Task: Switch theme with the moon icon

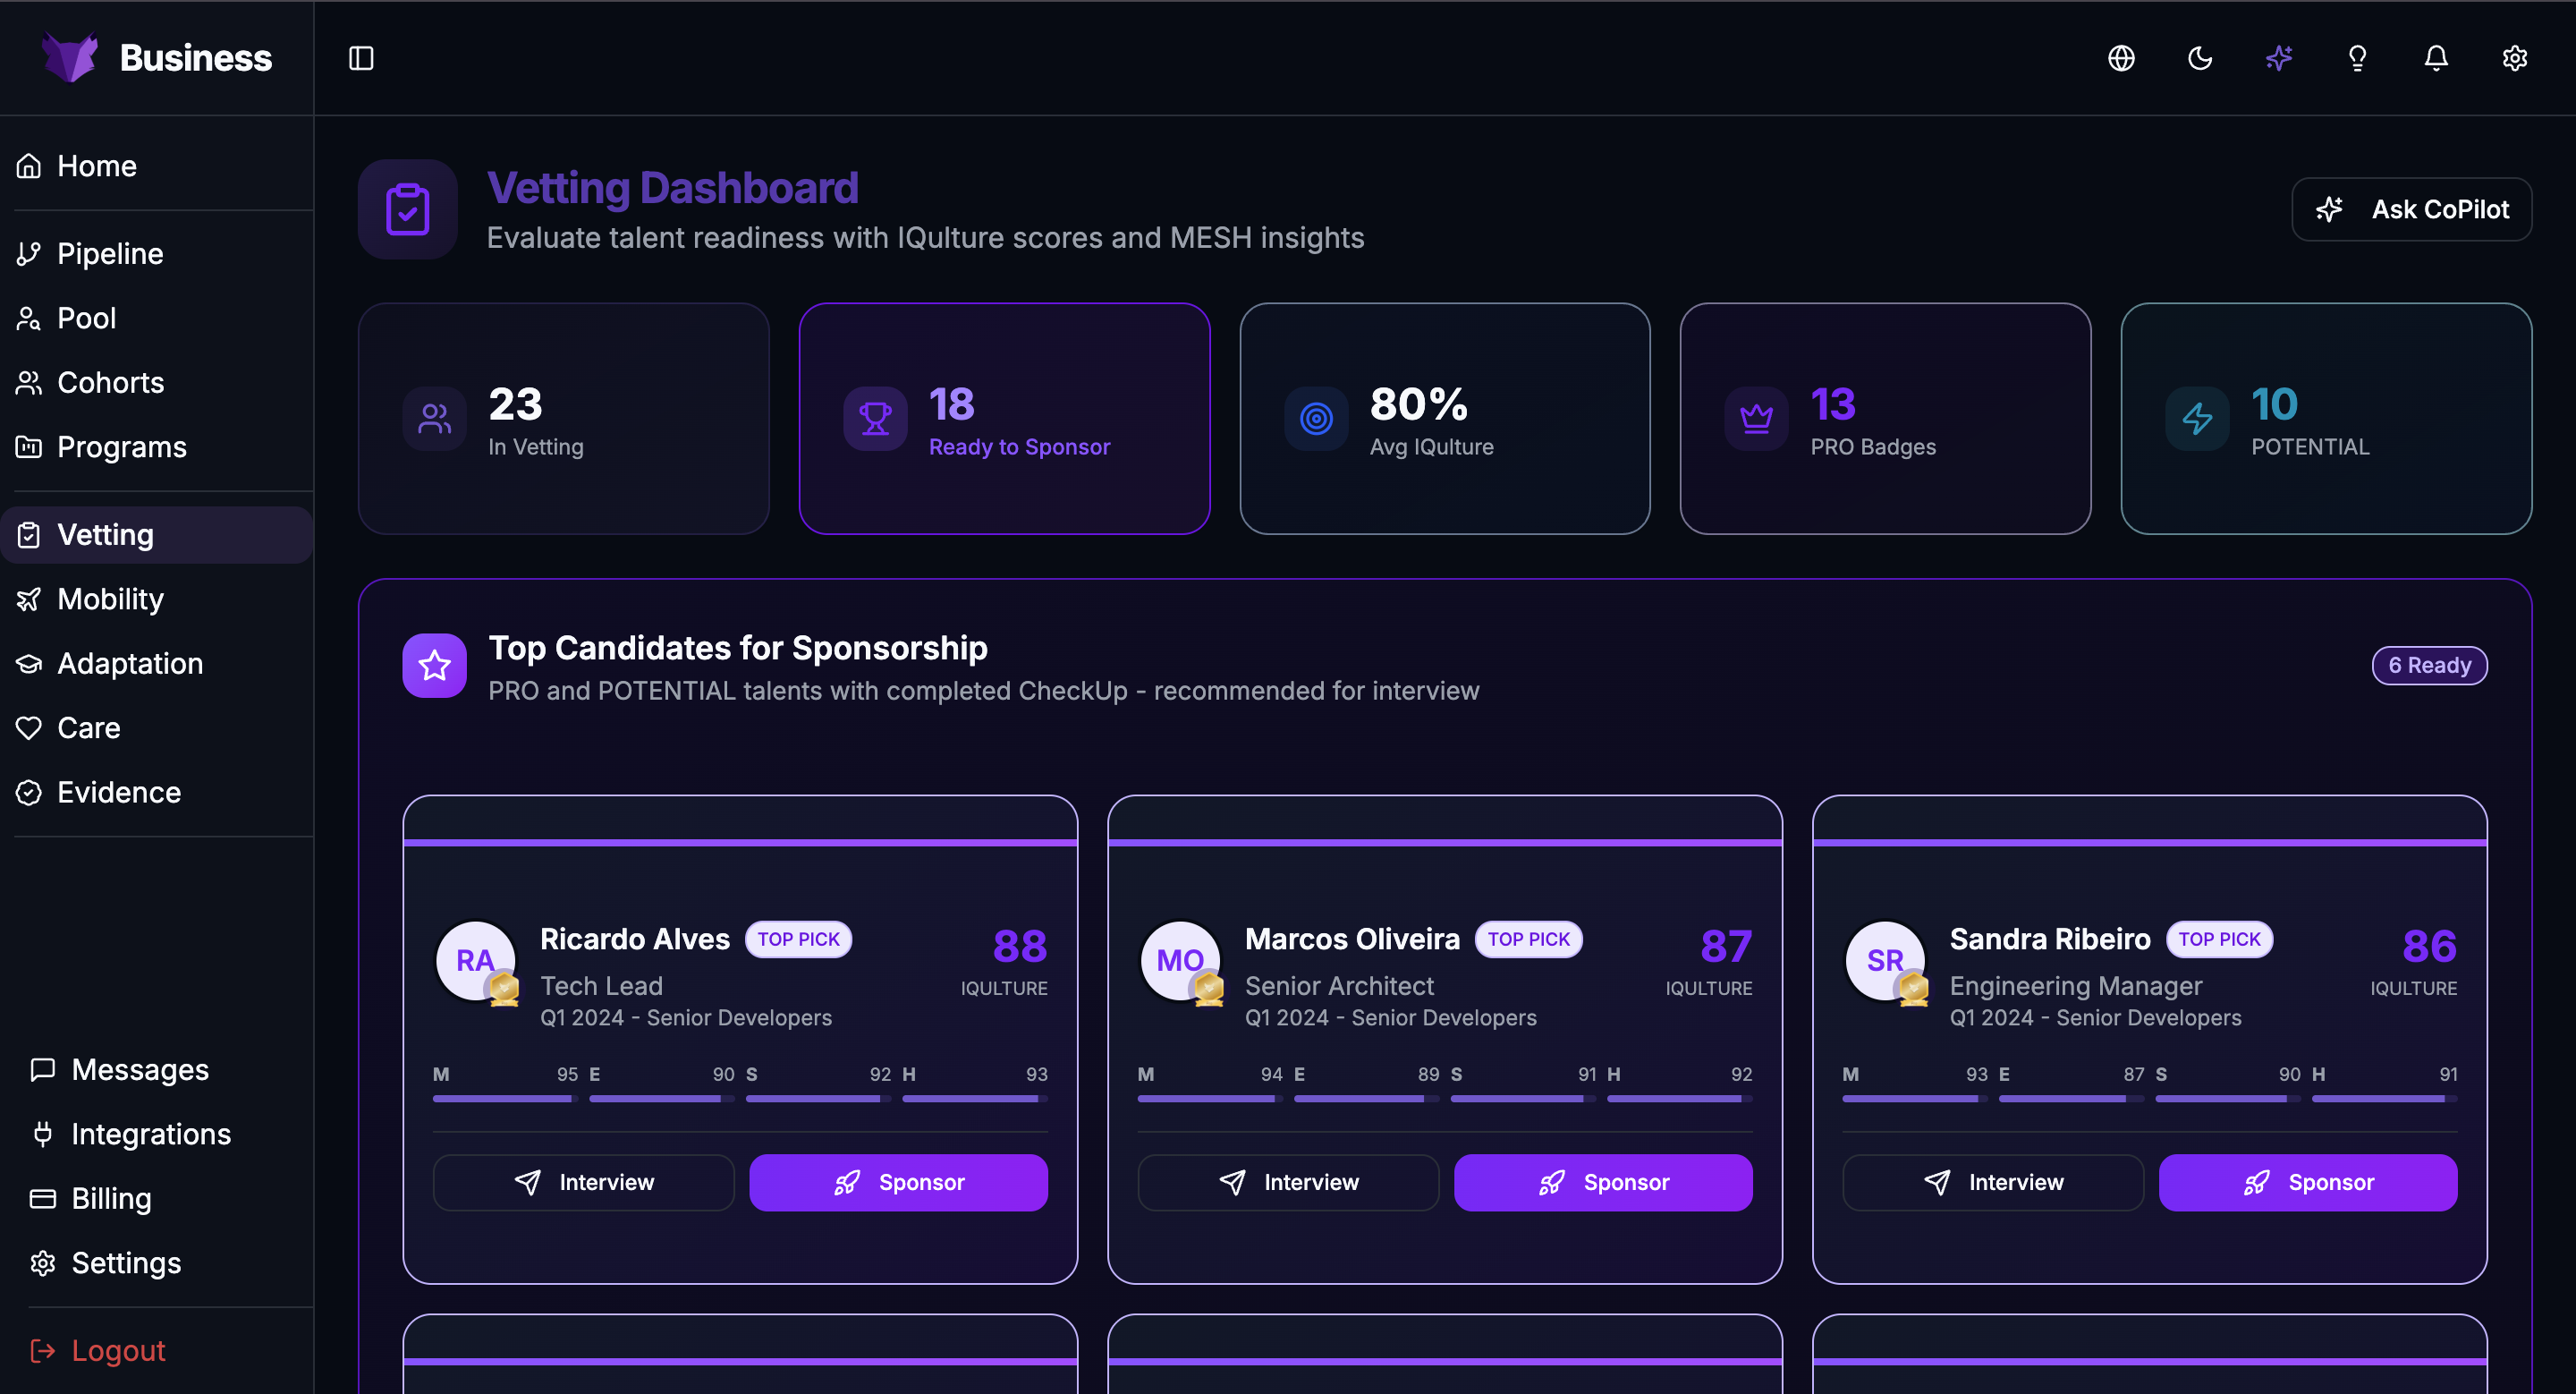Action: coord(2199,58)
